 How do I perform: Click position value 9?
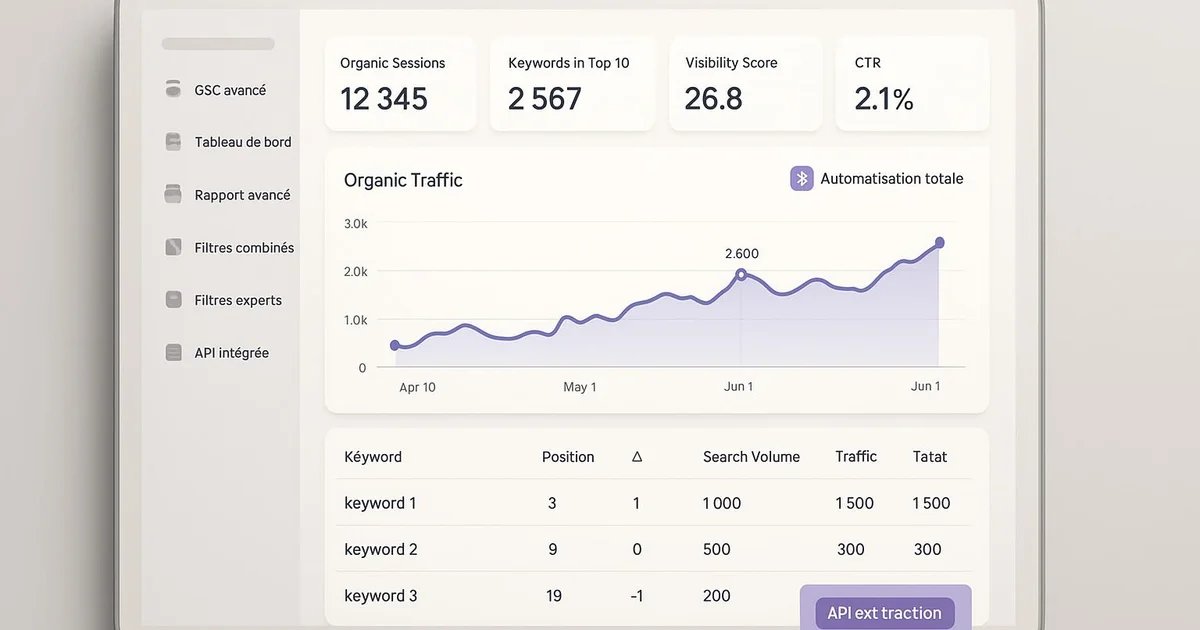point(553,549)
